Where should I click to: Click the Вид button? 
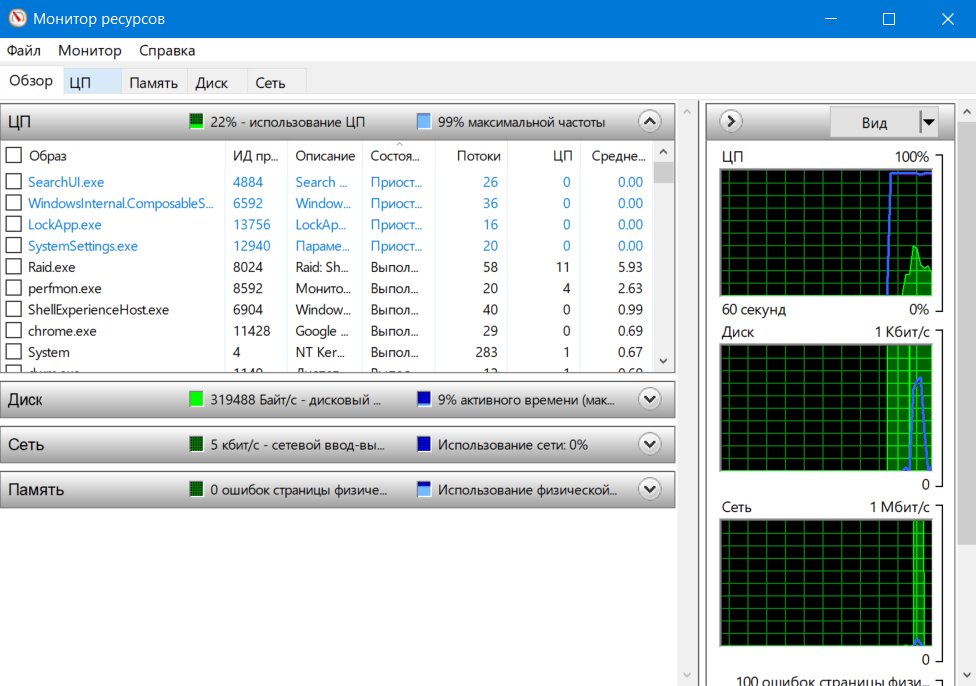(x=875, y=122)
